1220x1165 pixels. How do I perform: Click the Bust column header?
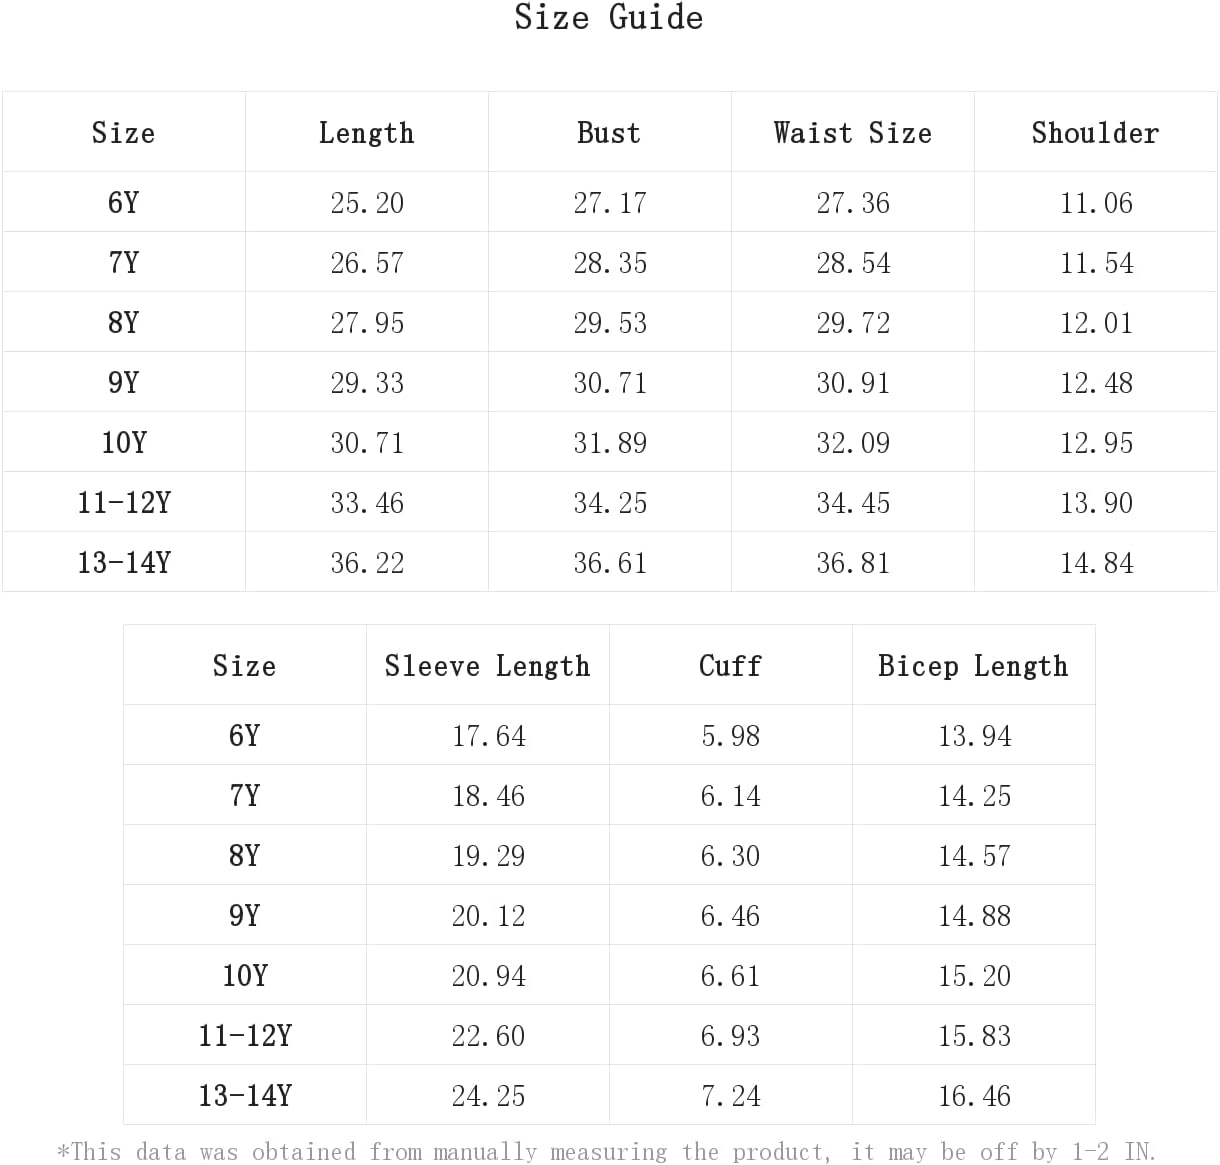coord(609,133)
